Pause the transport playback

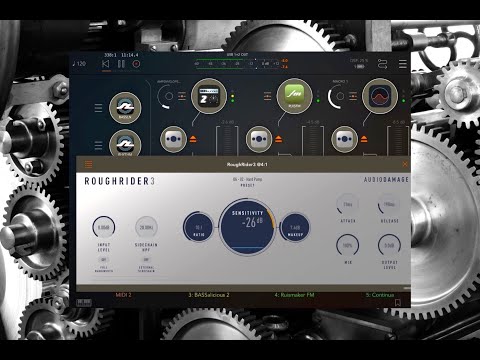click(x=121, y=64)
